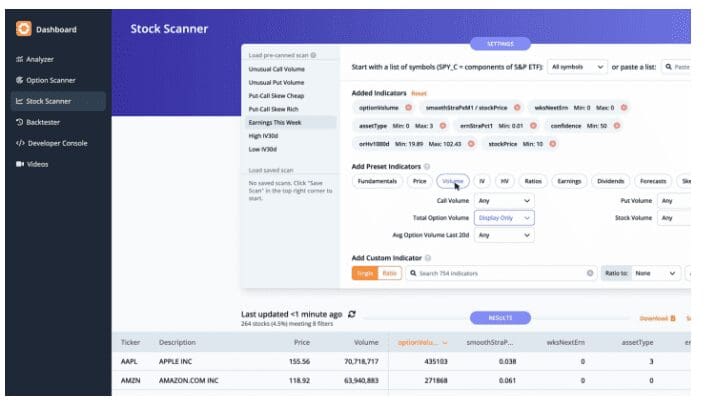Open the Analyzer sidebar icon

pos(20,60)
